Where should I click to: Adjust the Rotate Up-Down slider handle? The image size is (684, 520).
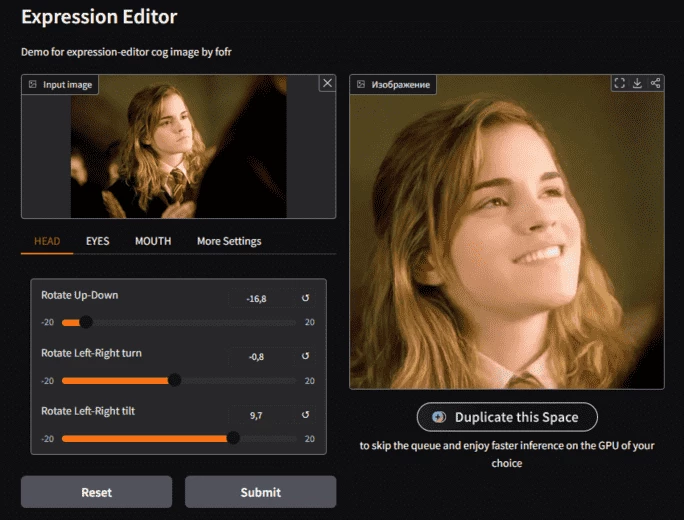tap(86, 322)
